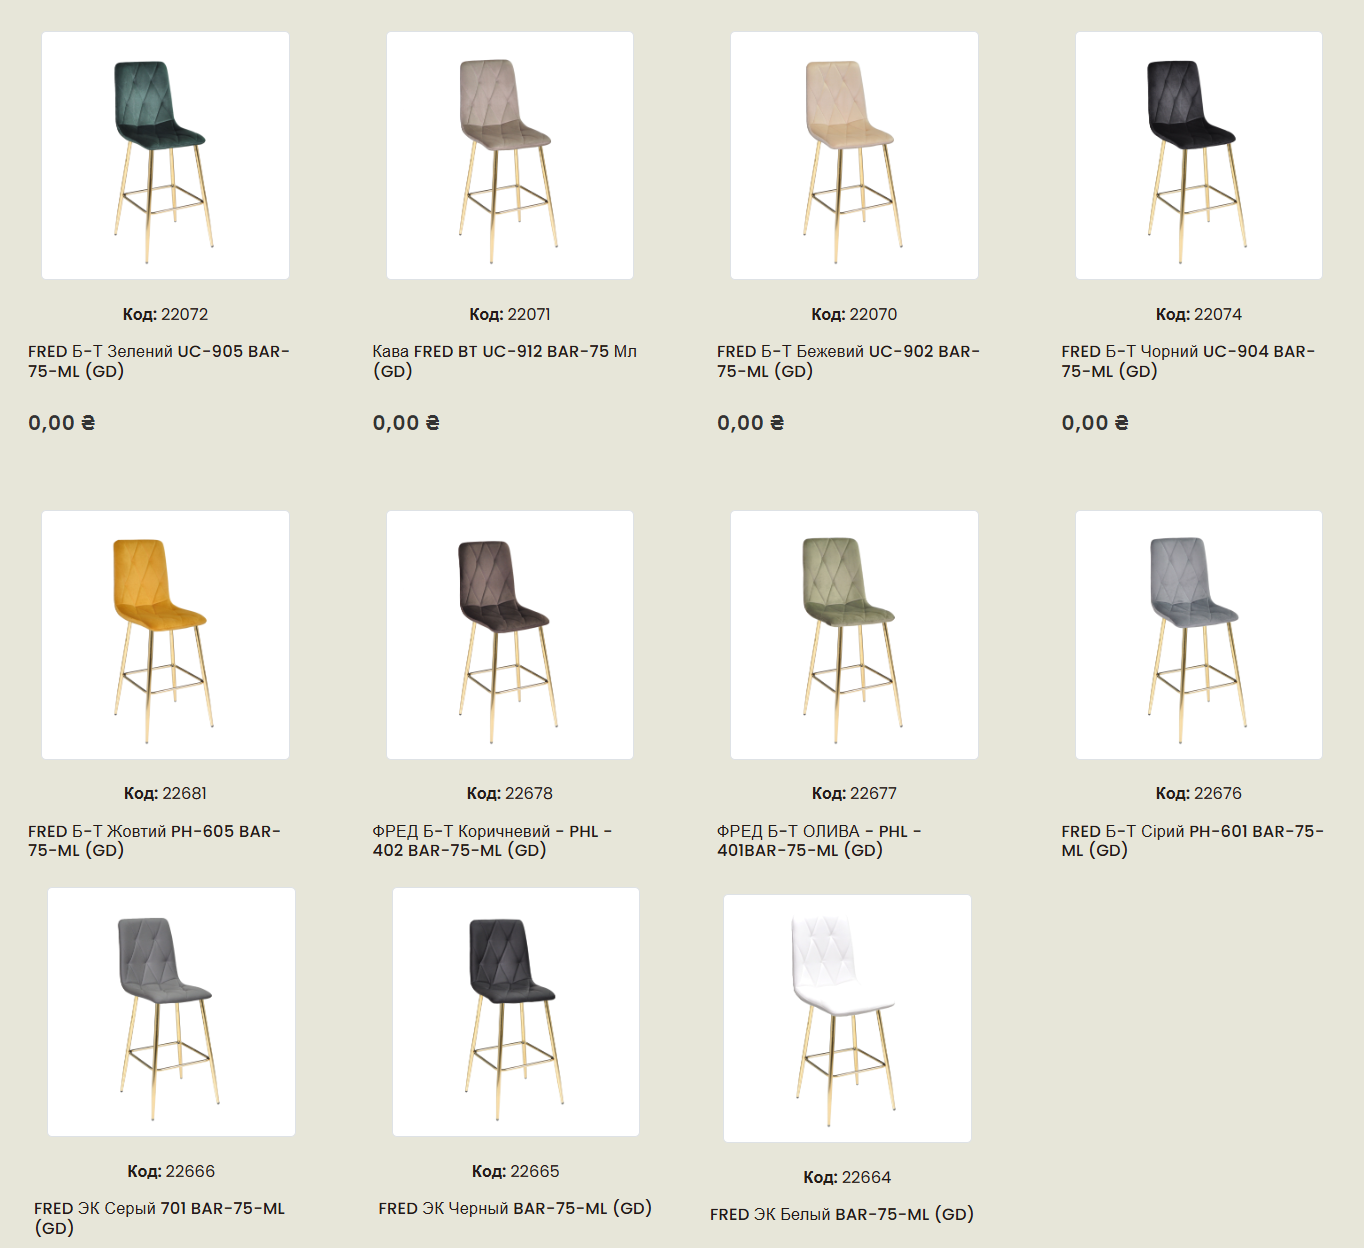Open the black UC-904 chair image

pyautogui.click(x=1199, y=155)
